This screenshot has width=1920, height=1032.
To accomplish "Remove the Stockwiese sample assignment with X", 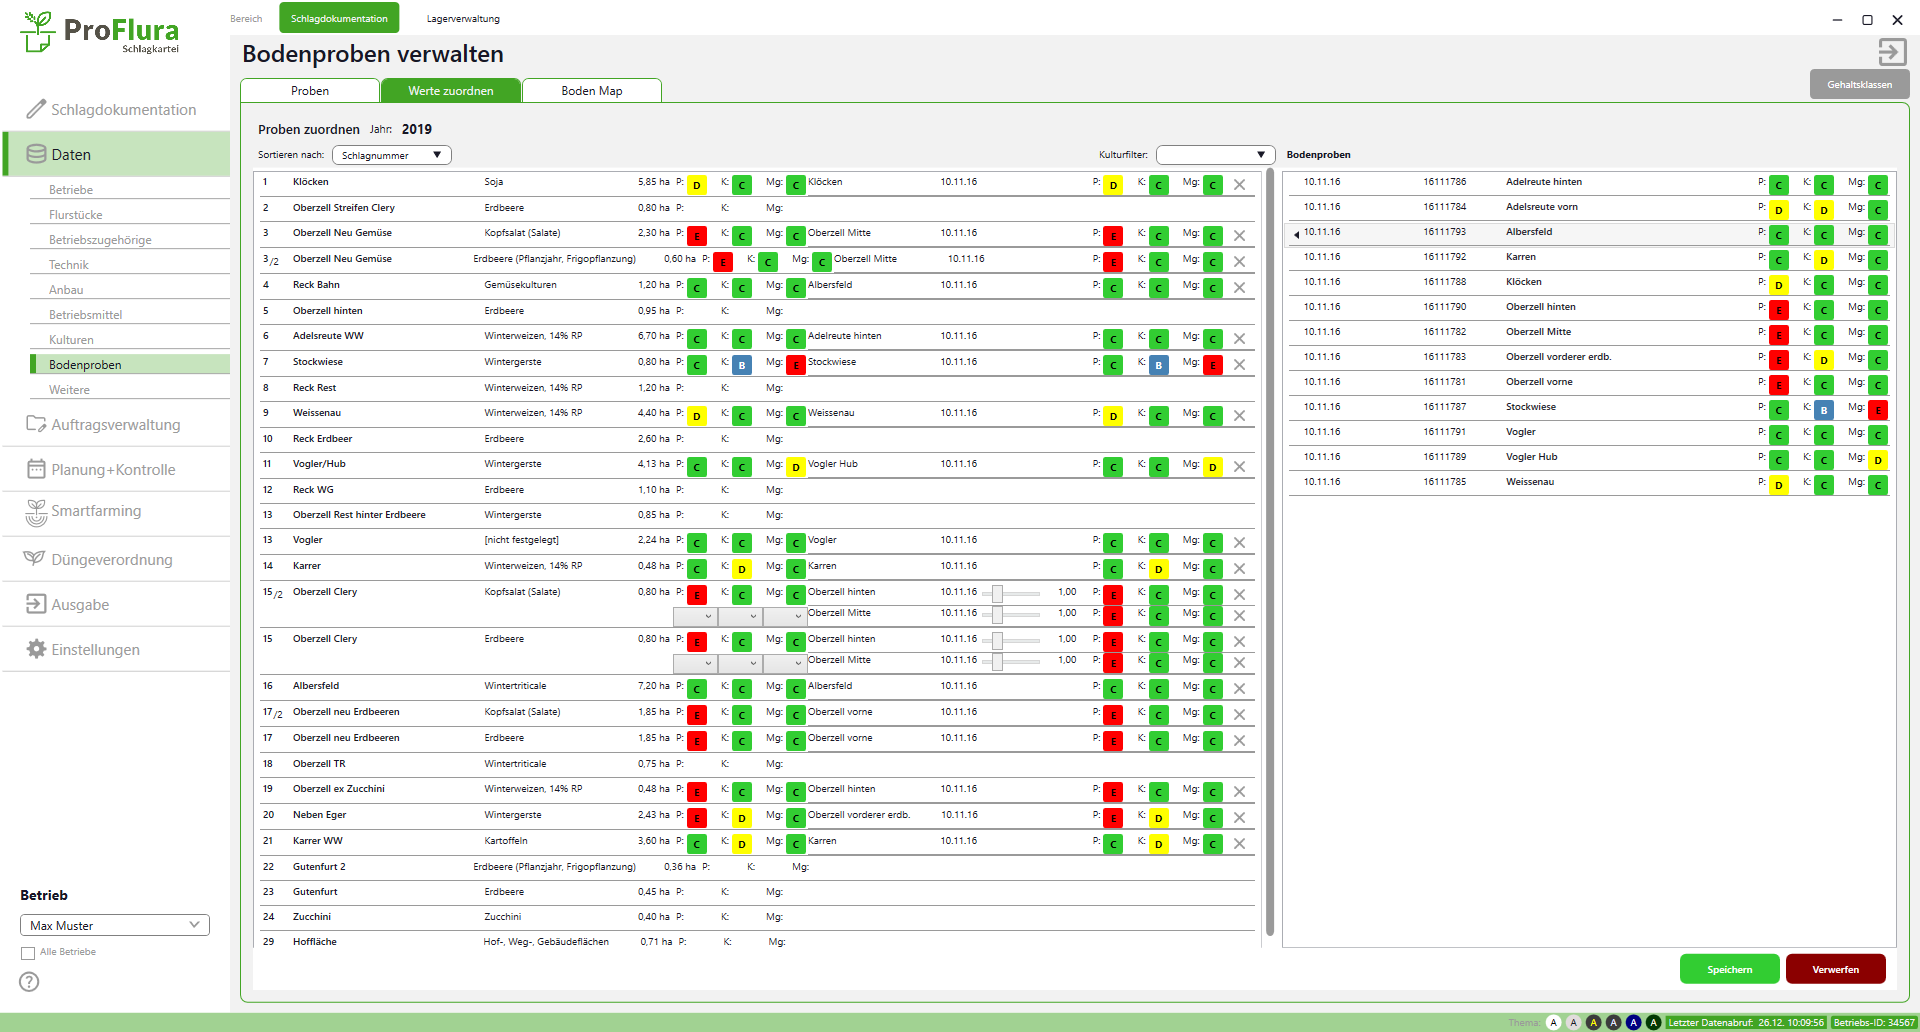I will click(x=1239, y=365).
